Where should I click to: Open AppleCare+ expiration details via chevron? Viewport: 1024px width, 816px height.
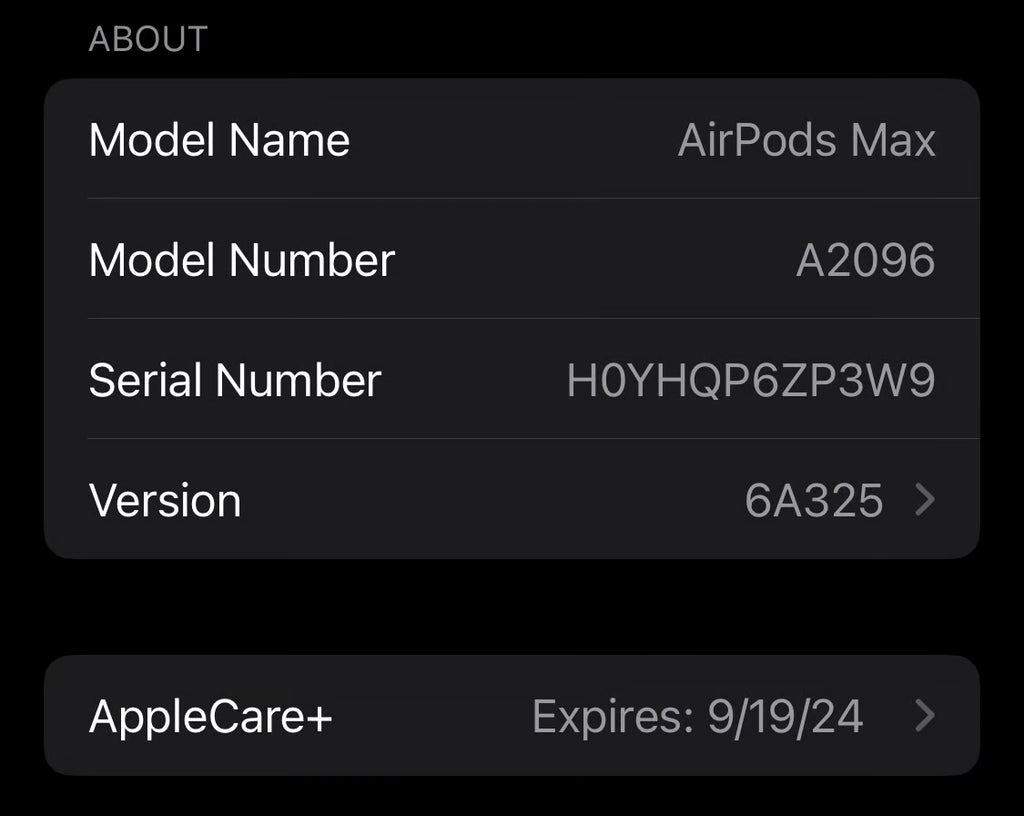[x=927, y=715]
